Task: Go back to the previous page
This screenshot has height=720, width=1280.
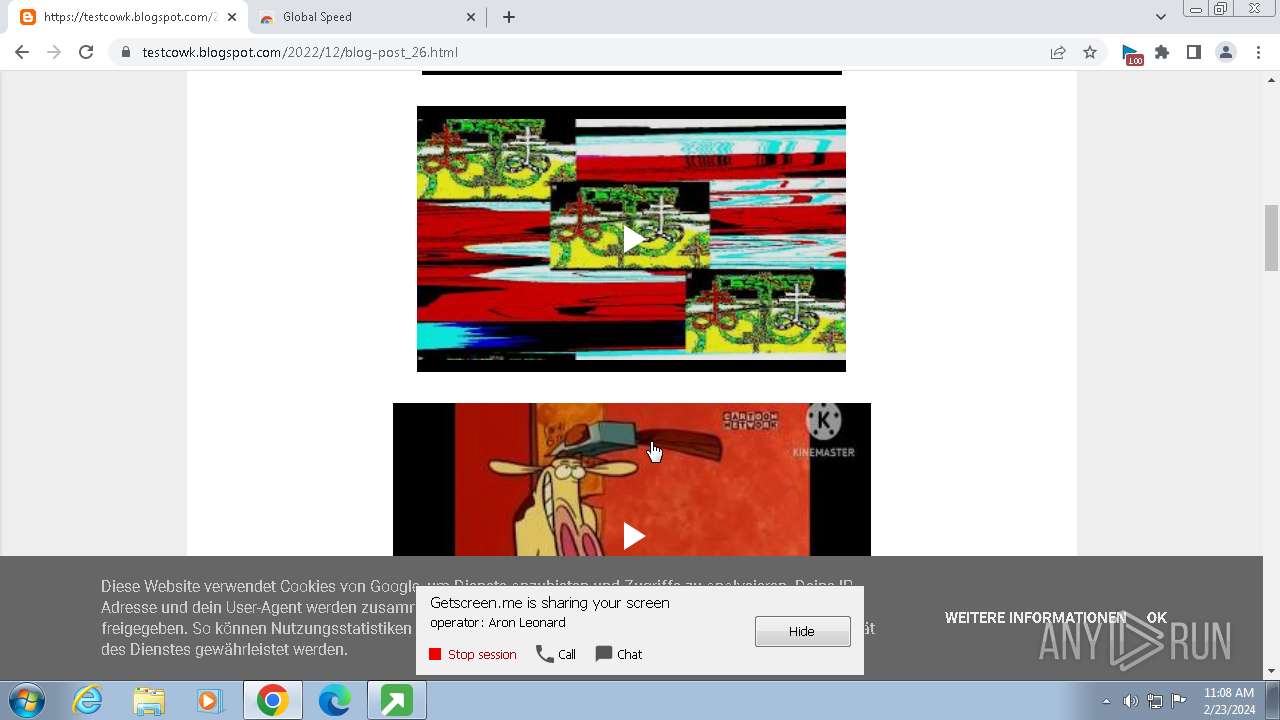Action: tap(22, 52)
